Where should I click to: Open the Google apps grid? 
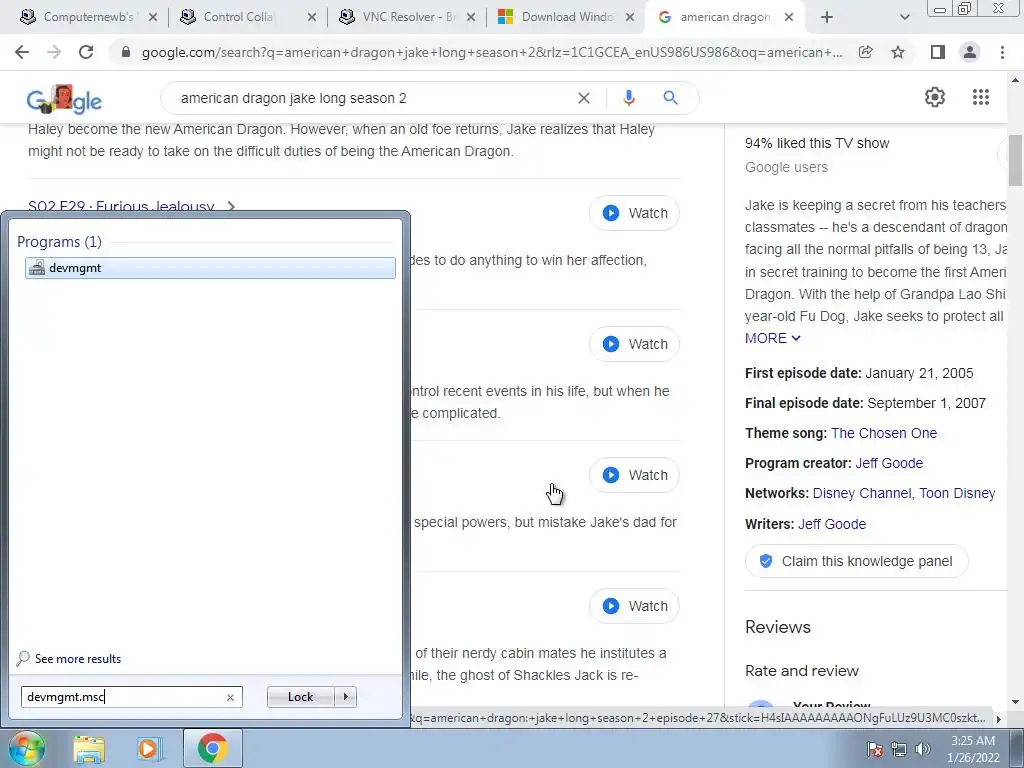[x=980, y=97]
